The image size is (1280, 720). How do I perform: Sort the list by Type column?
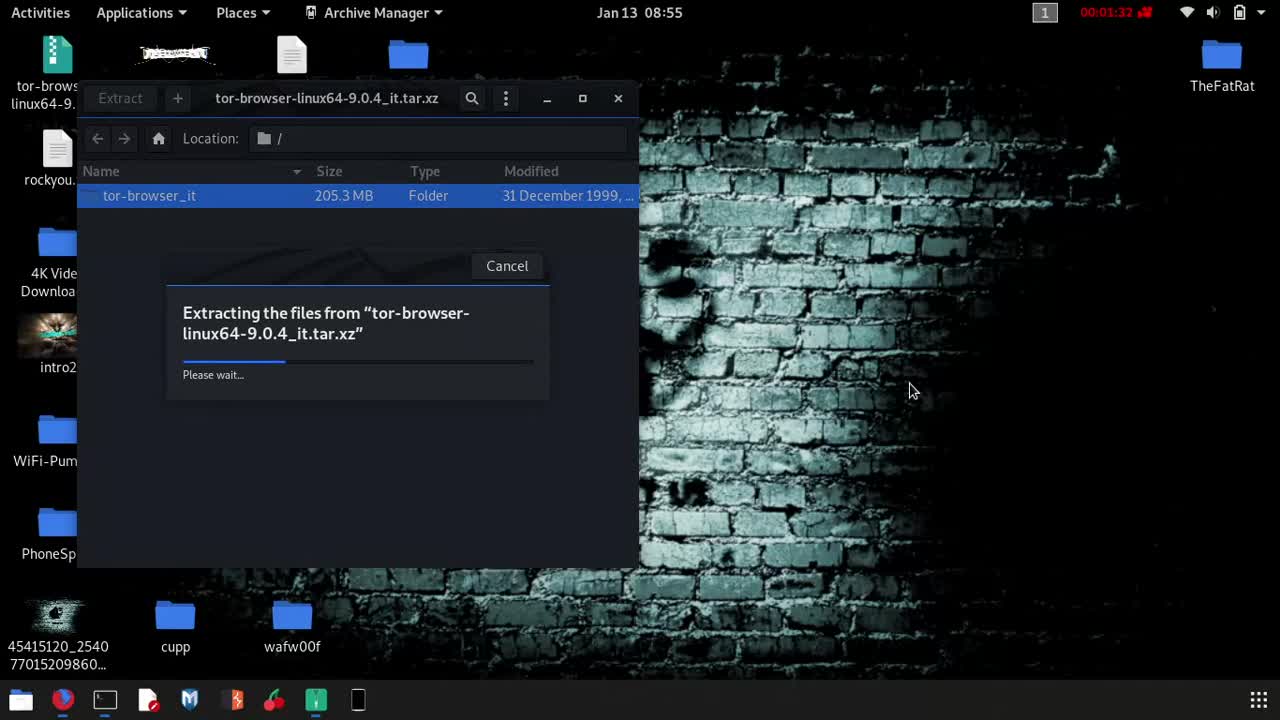point(451,171)
